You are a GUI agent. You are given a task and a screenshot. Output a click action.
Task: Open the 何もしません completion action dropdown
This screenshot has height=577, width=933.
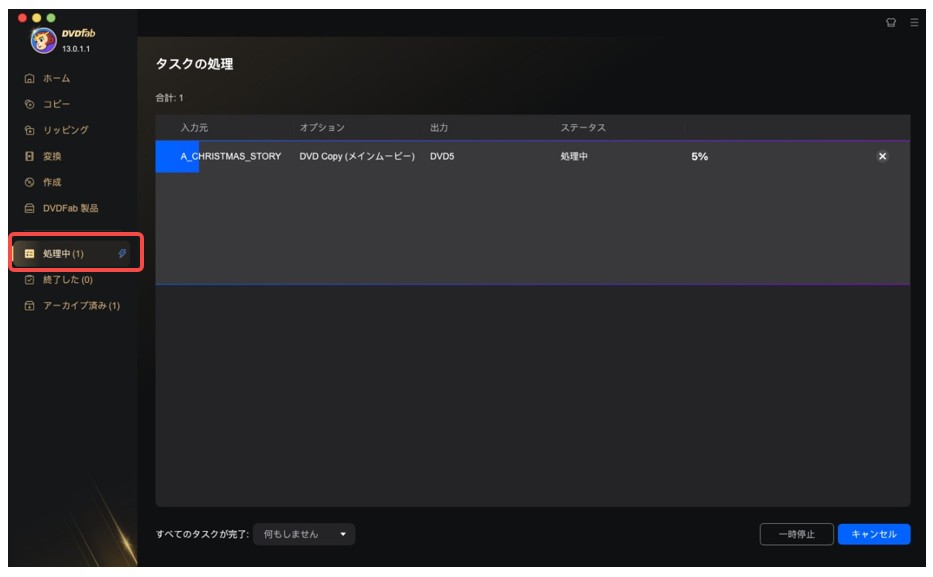tap(304, 534)
